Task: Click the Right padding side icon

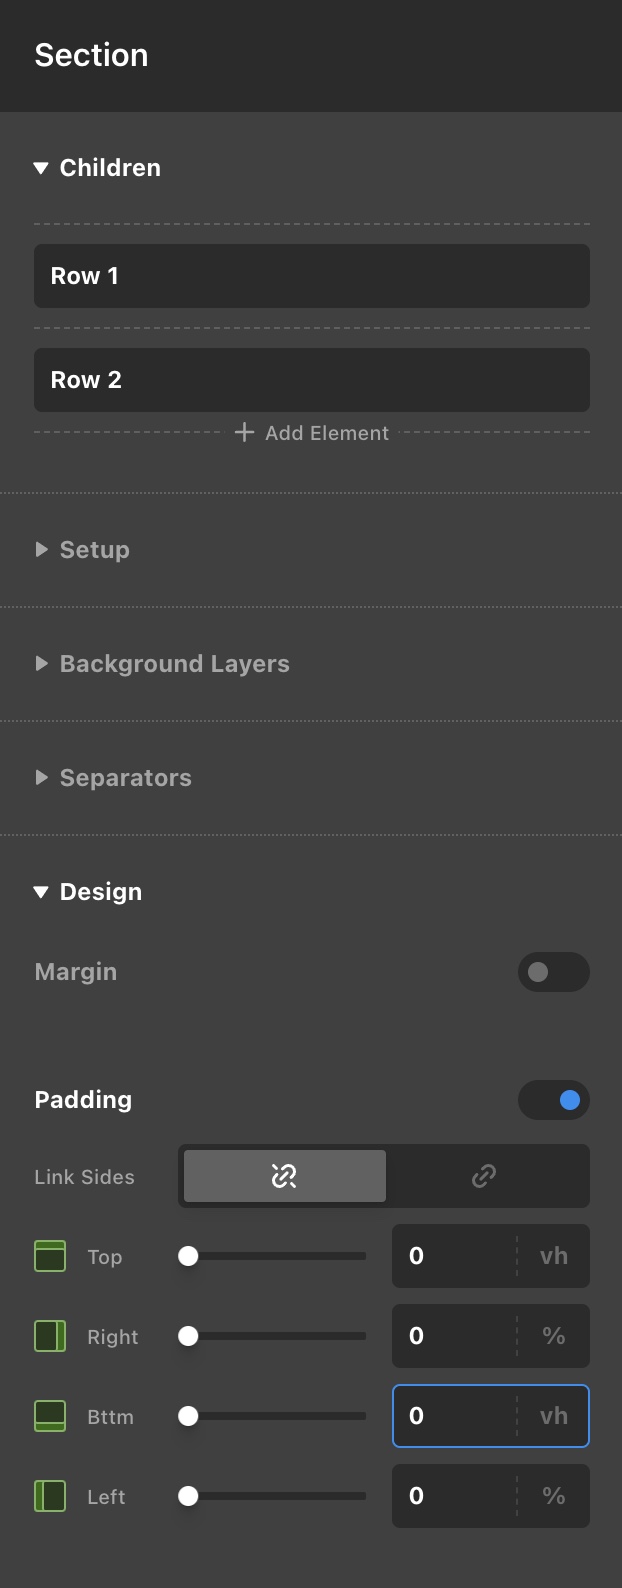Action: click(50, 1336)
